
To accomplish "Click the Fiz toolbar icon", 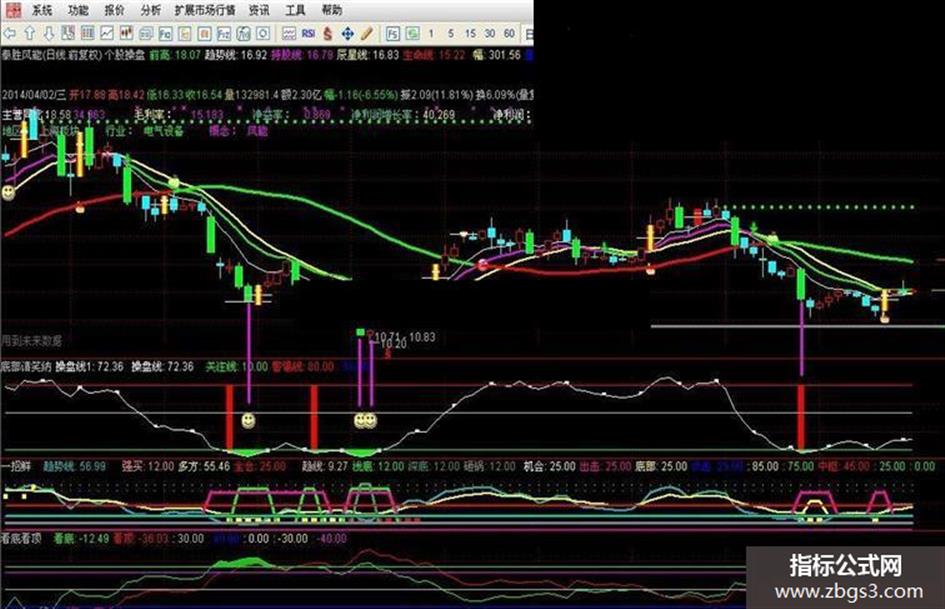I will click(x=224, y=34).
